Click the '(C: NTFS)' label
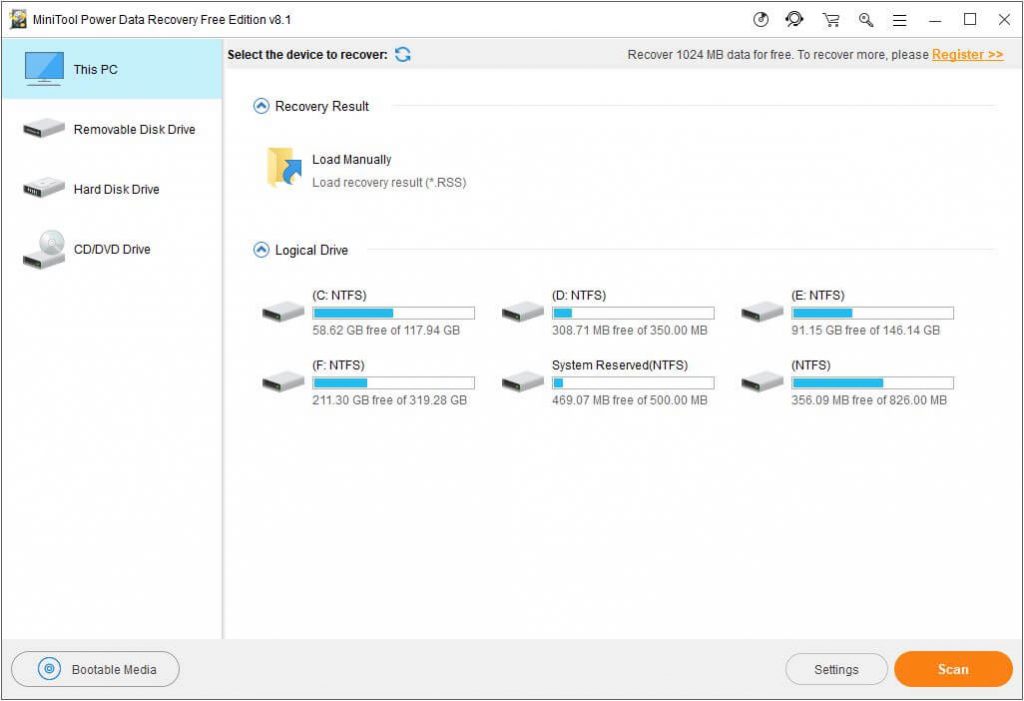1024x701 pixels. [x=339, y=295]
